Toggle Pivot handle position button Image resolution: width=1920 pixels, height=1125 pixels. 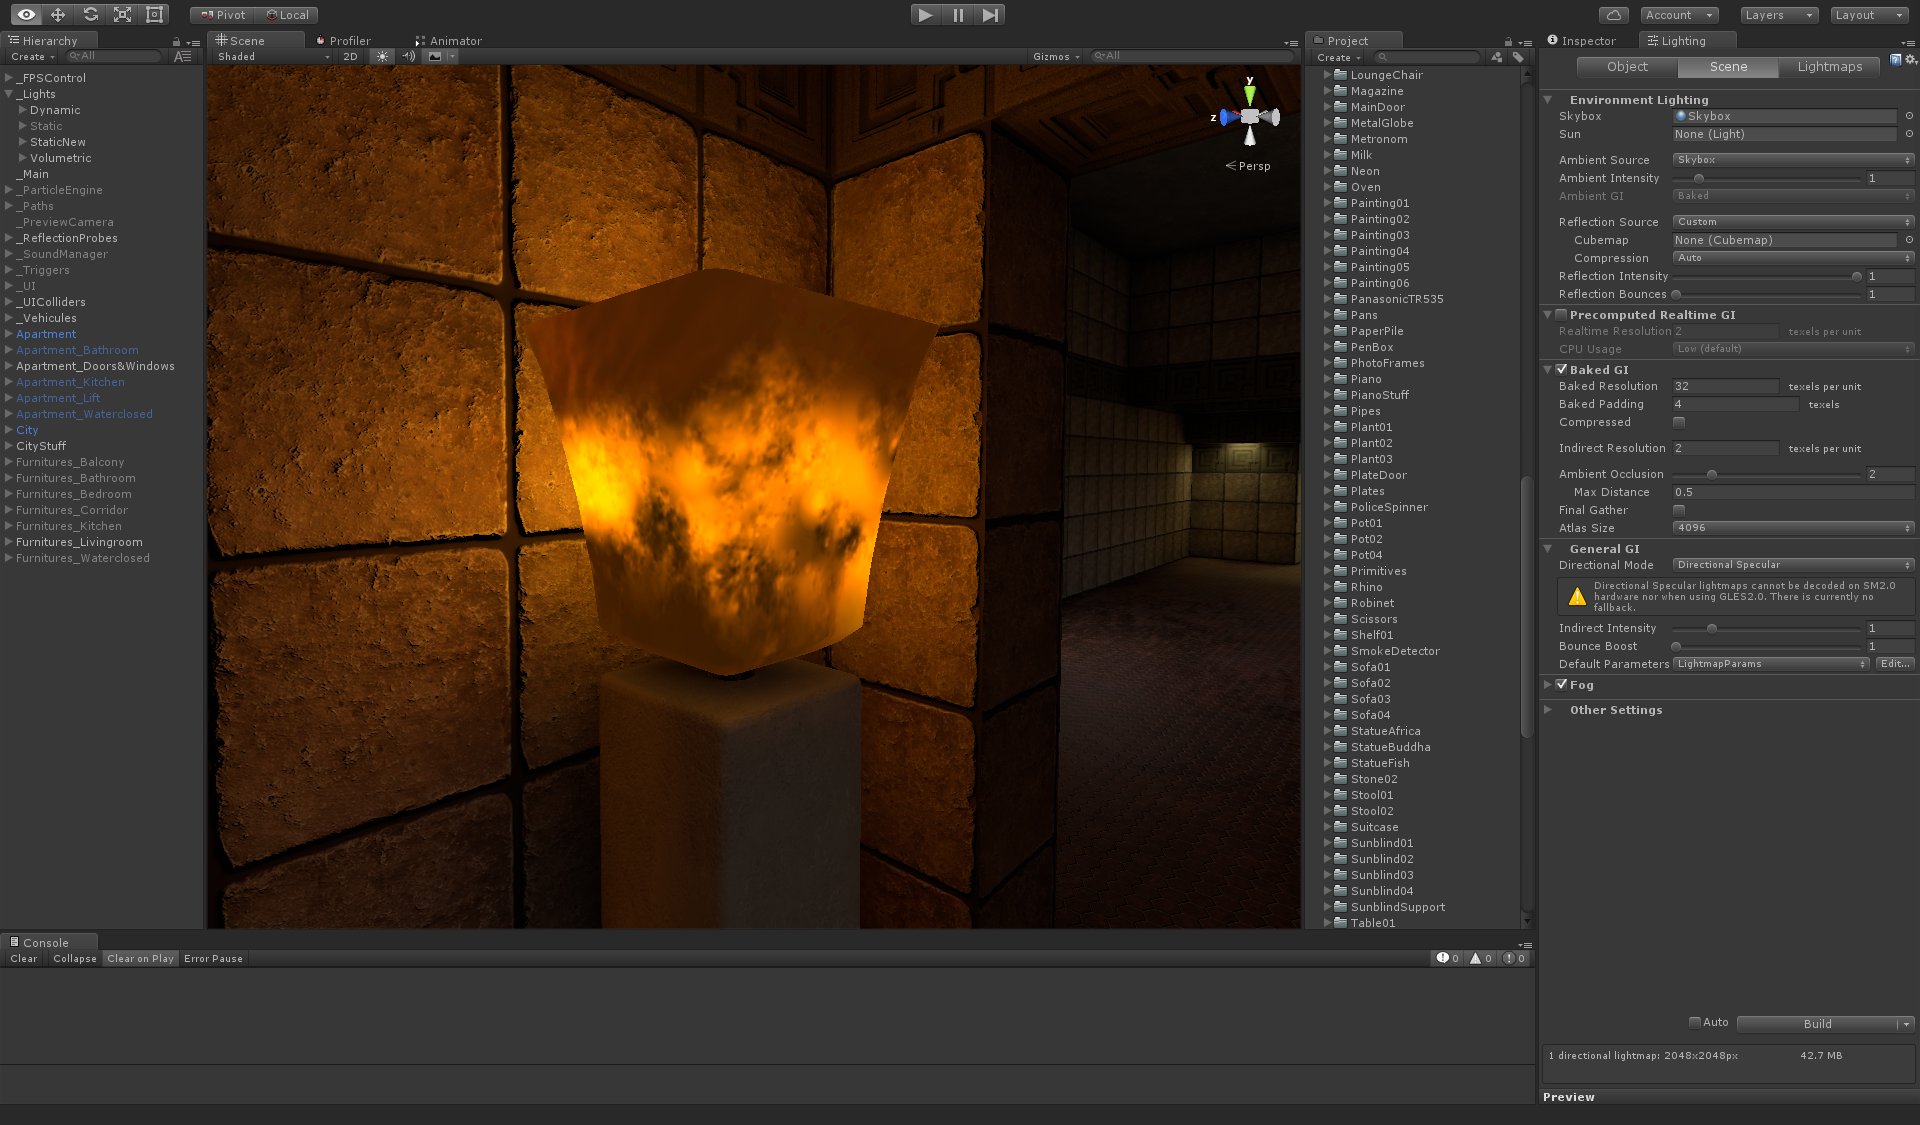222,15
